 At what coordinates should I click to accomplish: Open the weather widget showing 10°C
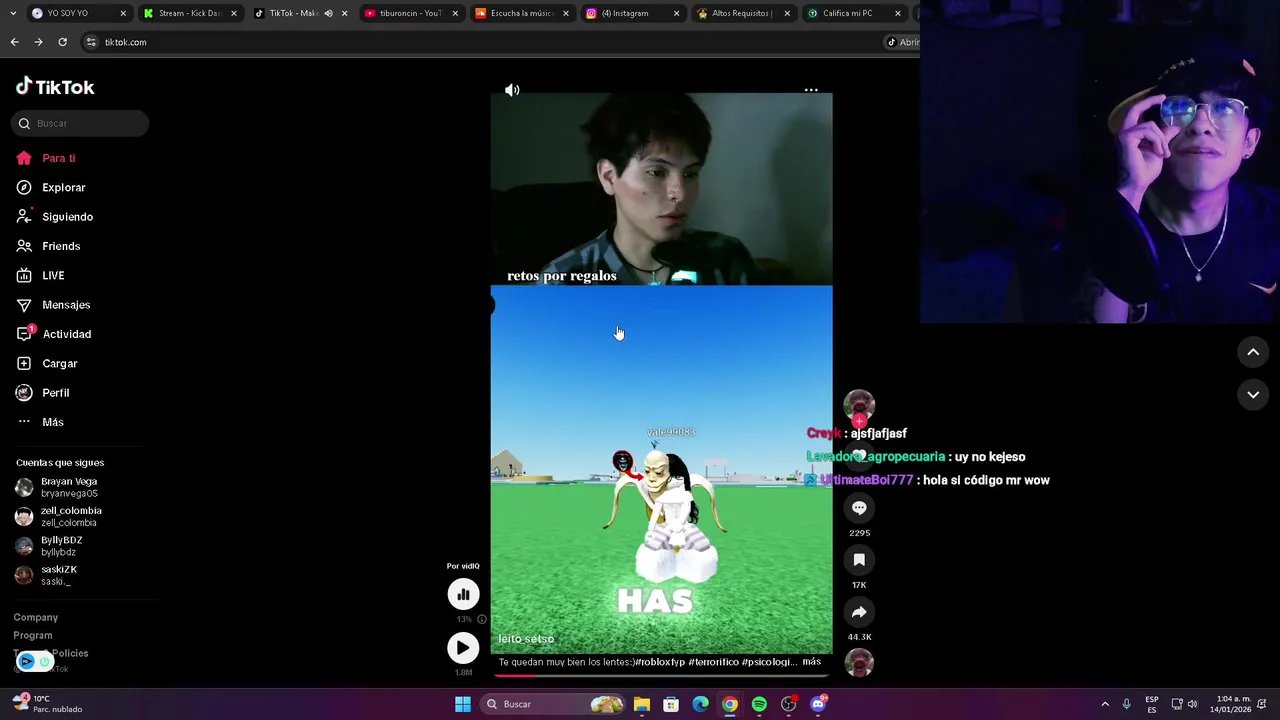(x=48, y=704)
